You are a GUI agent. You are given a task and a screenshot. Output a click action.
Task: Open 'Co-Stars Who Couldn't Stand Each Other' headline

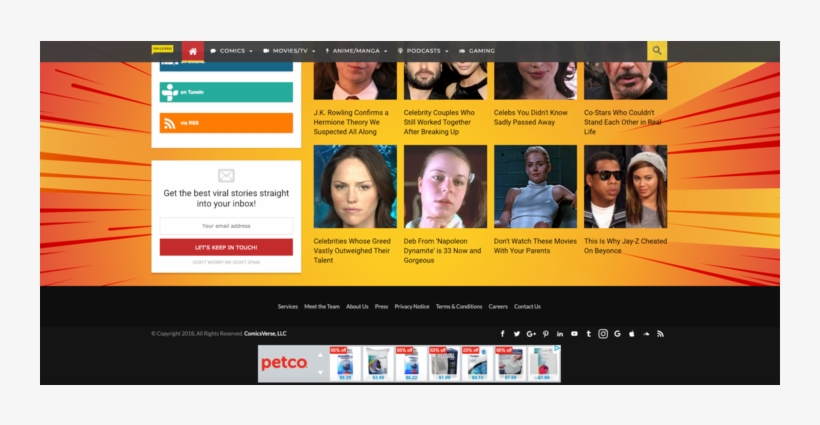point(623,122)
